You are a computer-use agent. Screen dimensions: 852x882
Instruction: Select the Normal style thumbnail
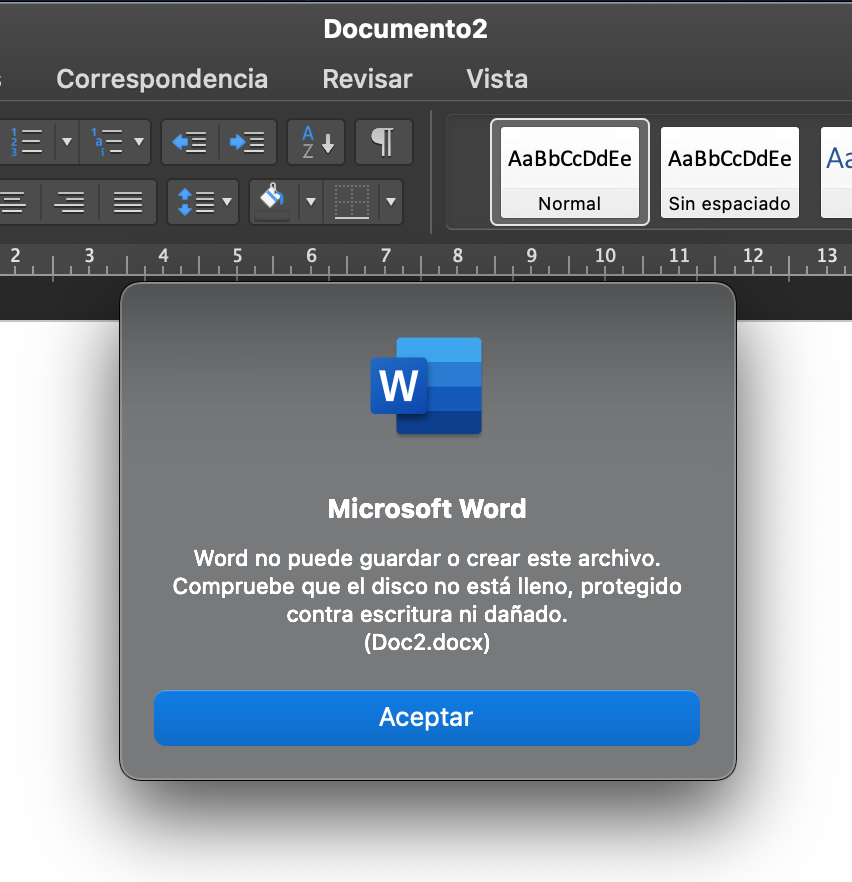click(570, 172)
